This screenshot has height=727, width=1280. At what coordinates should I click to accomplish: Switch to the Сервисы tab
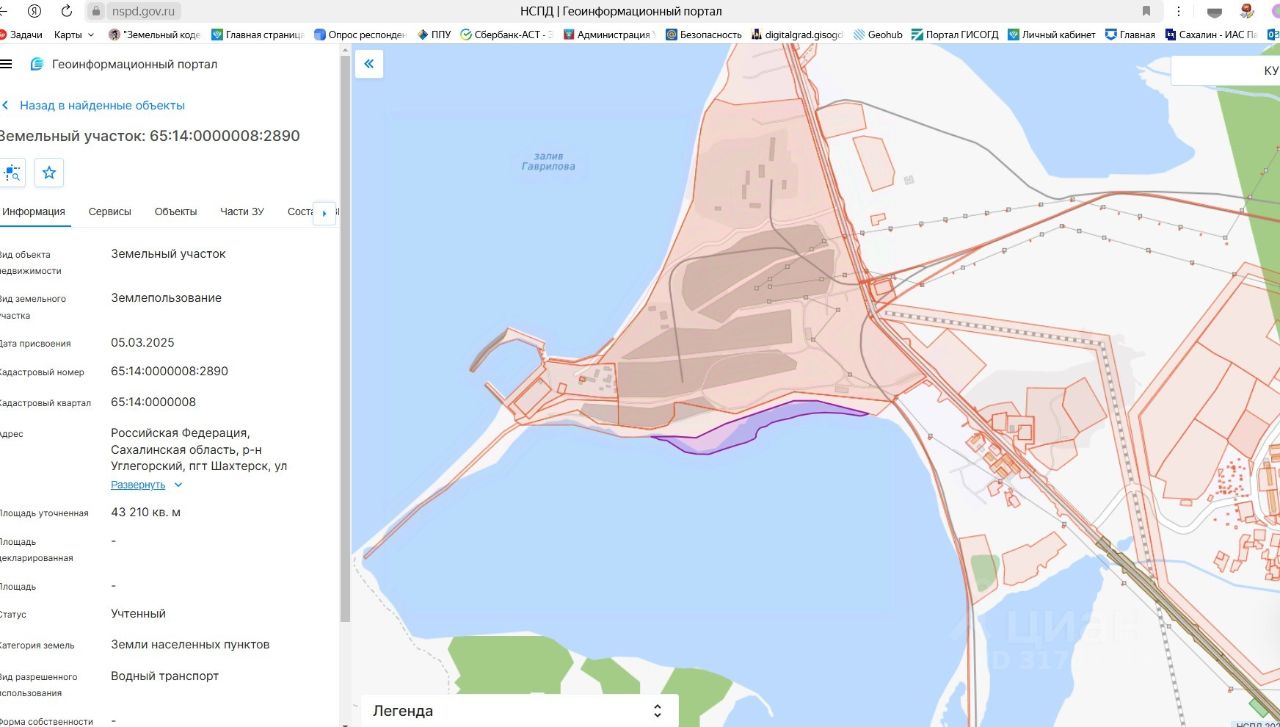coord(110,211)
